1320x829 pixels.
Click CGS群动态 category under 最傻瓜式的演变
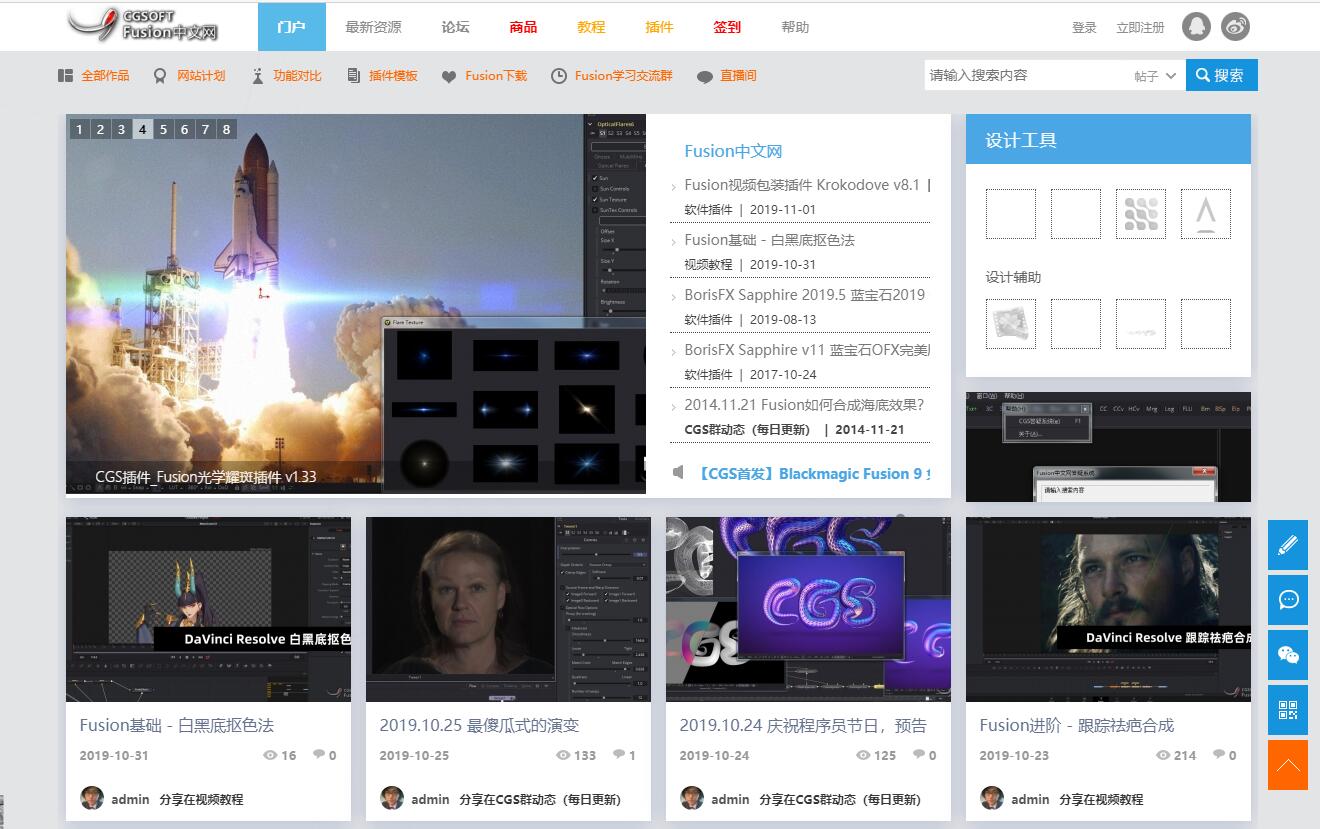click(554, 799)
